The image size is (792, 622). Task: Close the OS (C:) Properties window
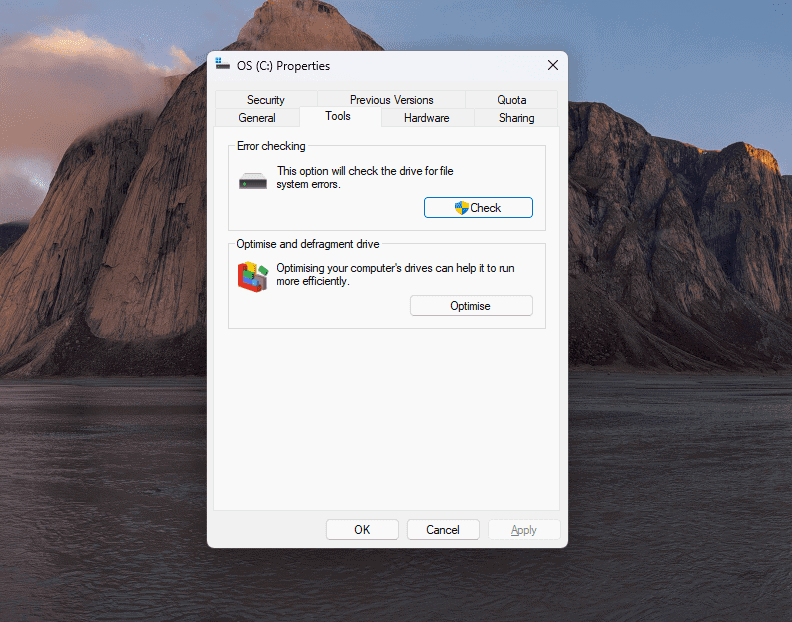[x=553, y=65]
